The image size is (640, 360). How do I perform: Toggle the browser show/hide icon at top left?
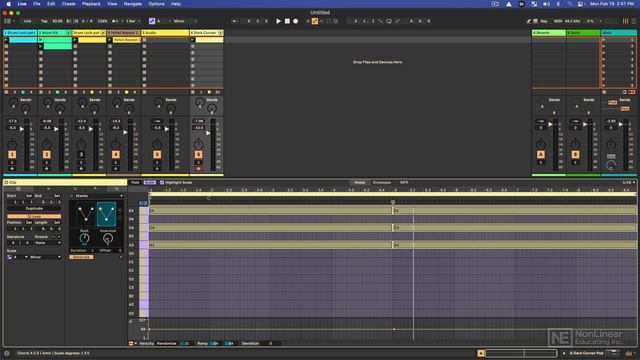[7, 21]
